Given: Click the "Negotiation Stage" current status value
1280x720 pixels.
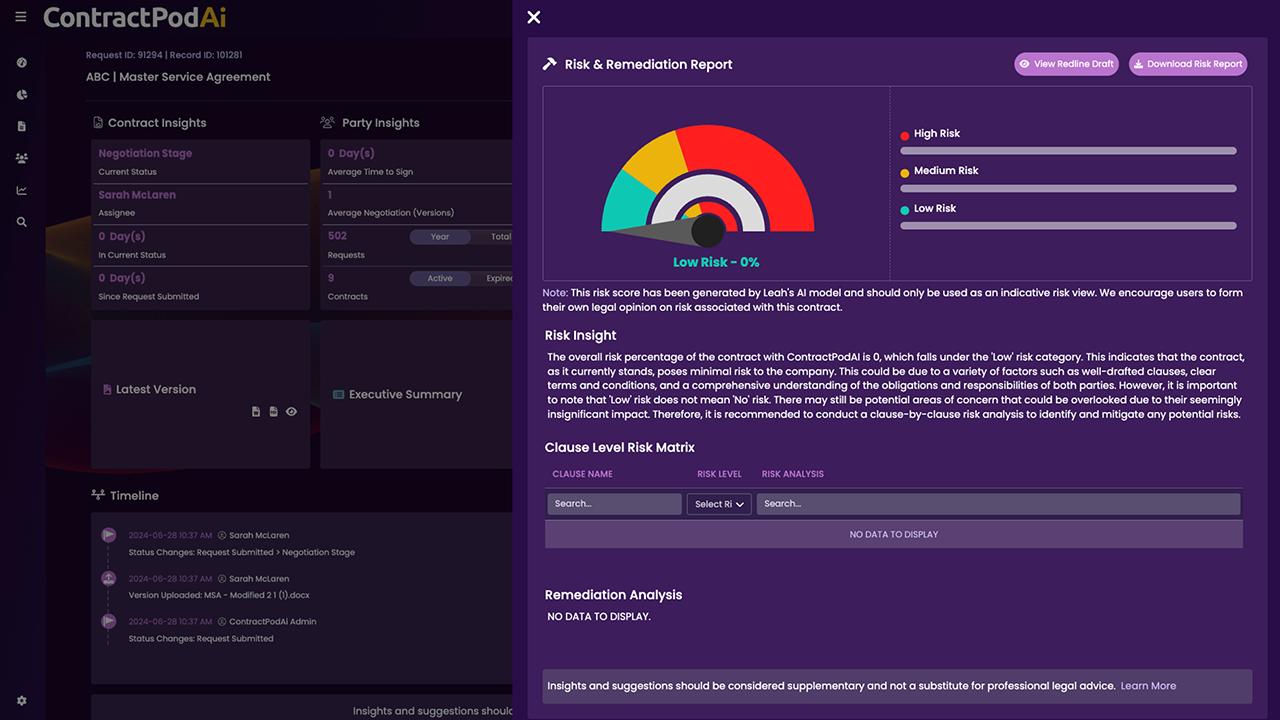Looking at the screenshot, I should click(x=145, y=154).
